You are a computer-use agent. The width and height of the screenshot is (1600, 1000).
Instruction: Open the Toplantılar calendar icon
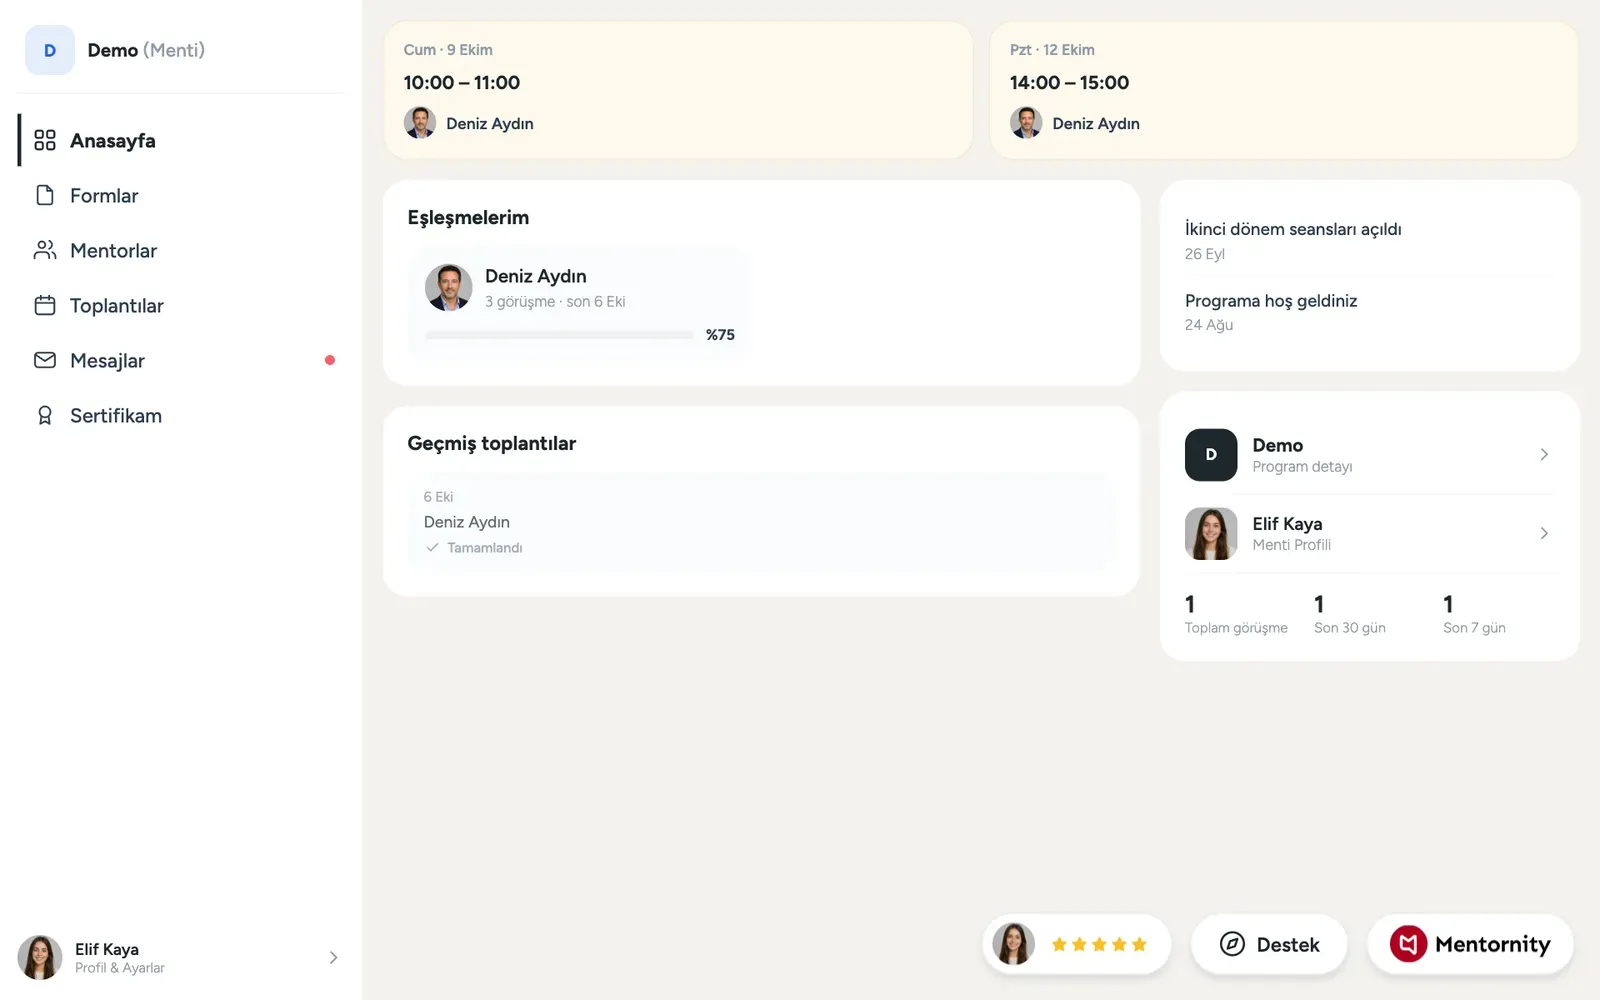[x=45, y=305]
